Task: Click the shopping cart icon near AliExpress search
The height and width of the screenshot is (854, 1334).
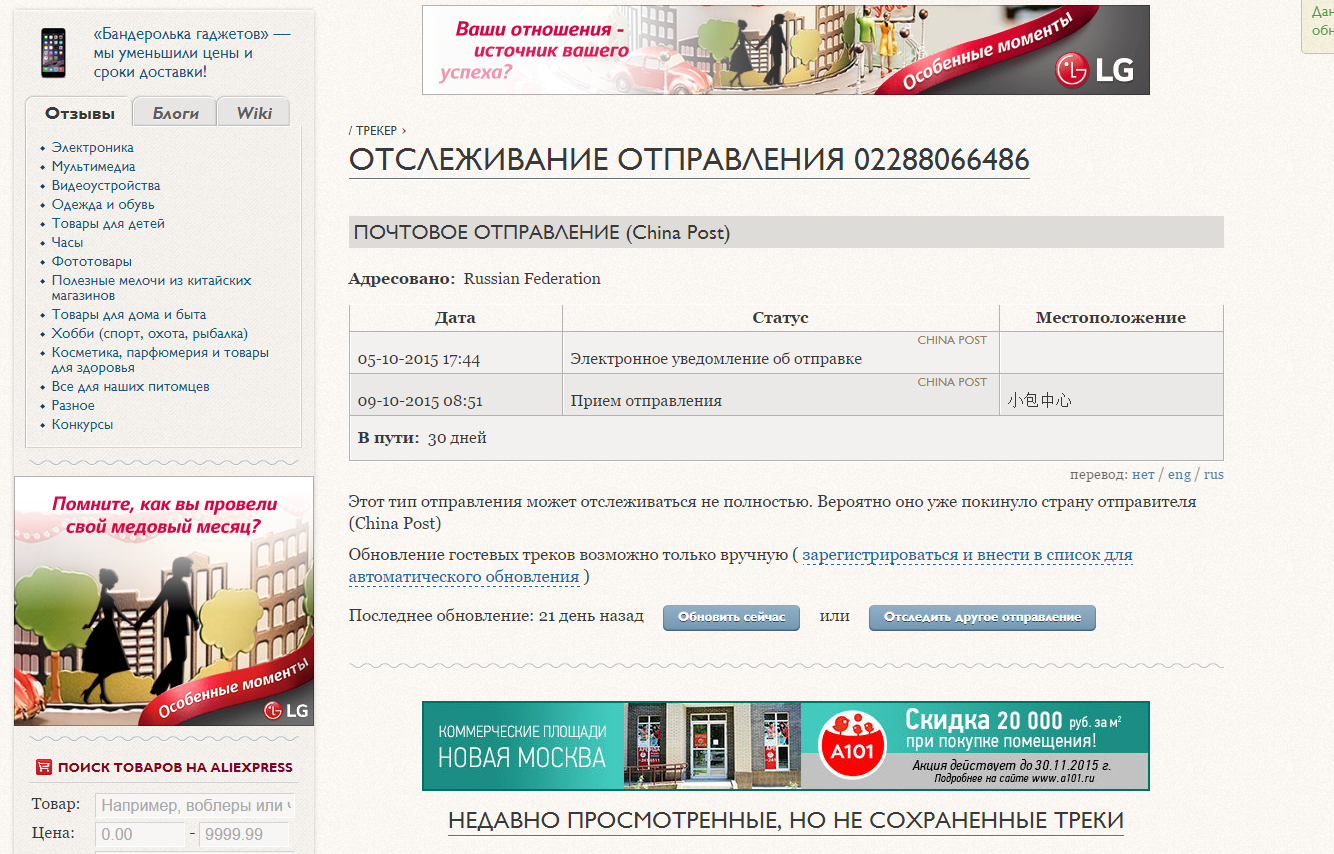Action: tap(43, 767)
